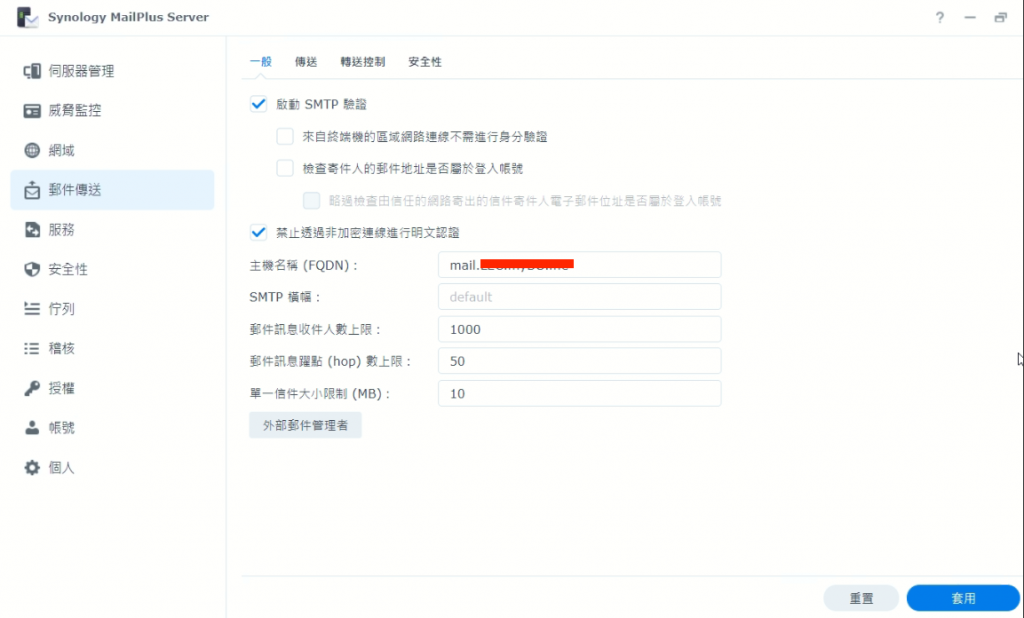
Task: Click the 授權 key icon
Action: tap(32, 389)
